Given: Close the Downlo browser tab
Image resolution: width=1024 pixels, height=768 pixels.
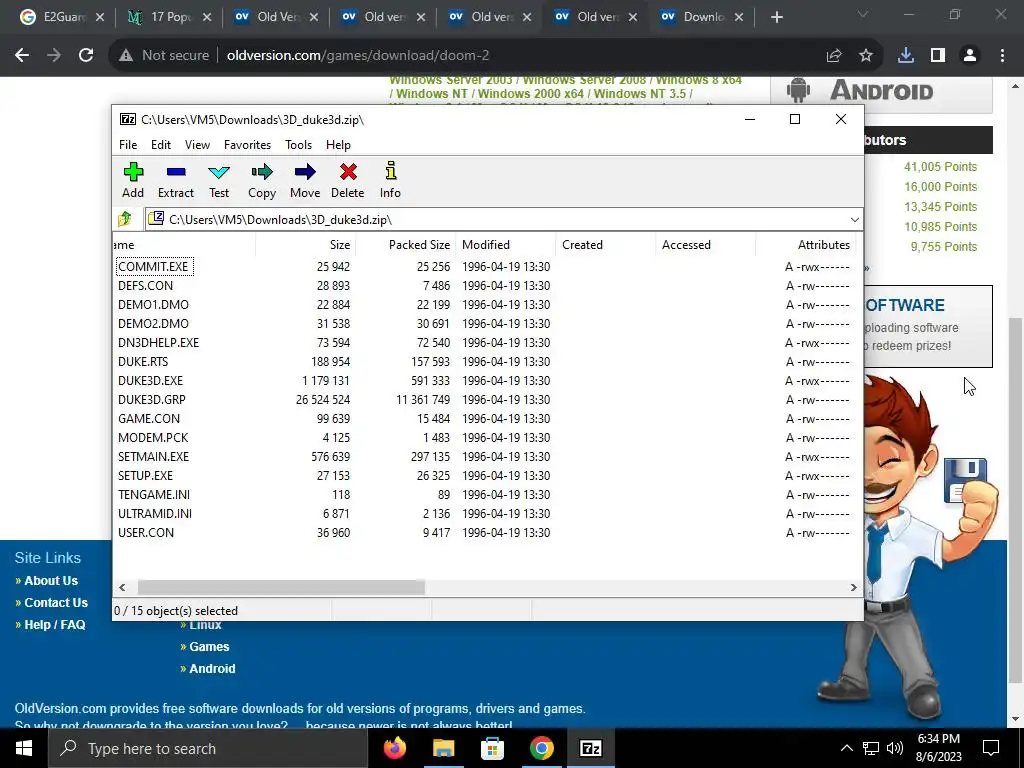Looking at the screenshot, I should [739, 17].
